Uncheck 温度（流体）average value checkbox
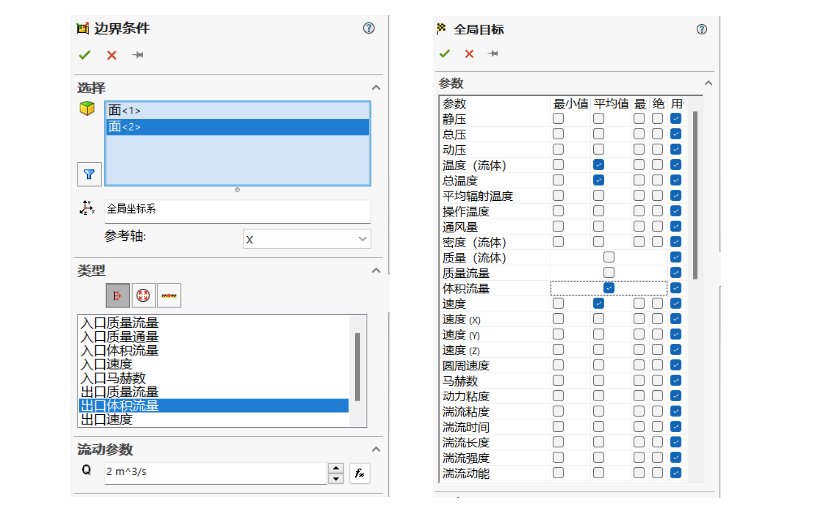The height and width of the screenshot is (506, 814). click(598, 165)
